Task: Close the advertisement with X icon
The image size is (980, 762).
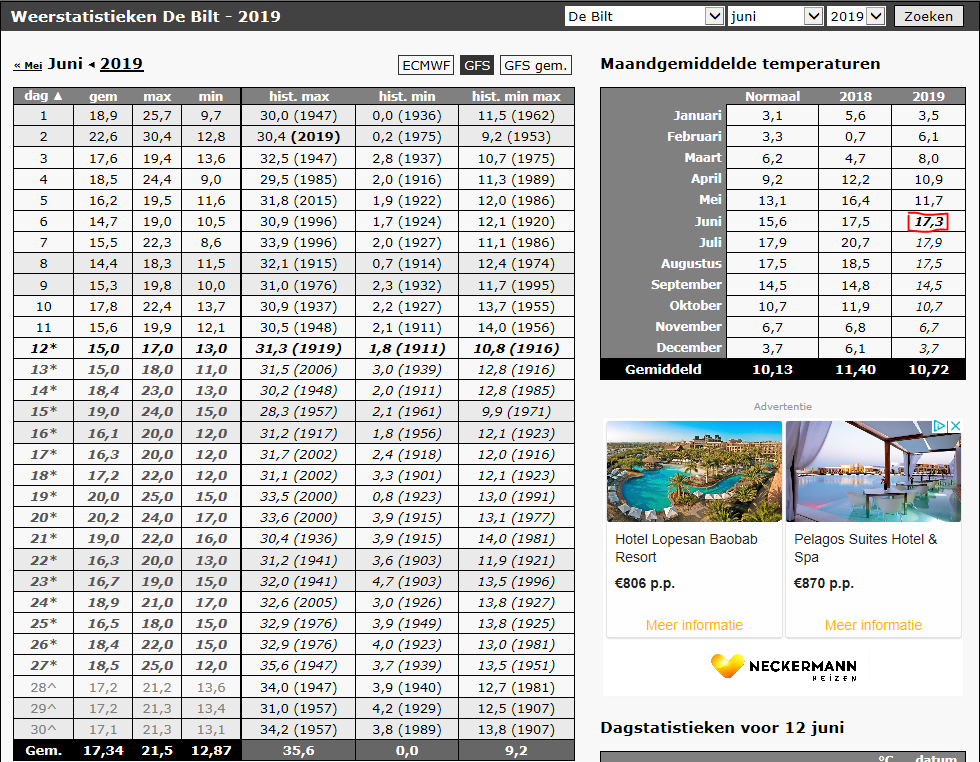Action: [954, 426]
